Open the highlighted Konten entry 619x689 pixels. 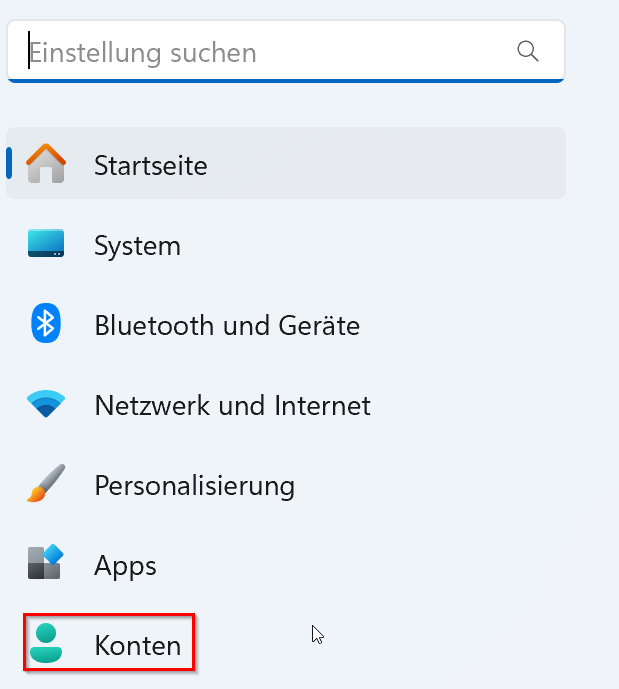pos(138,645)
